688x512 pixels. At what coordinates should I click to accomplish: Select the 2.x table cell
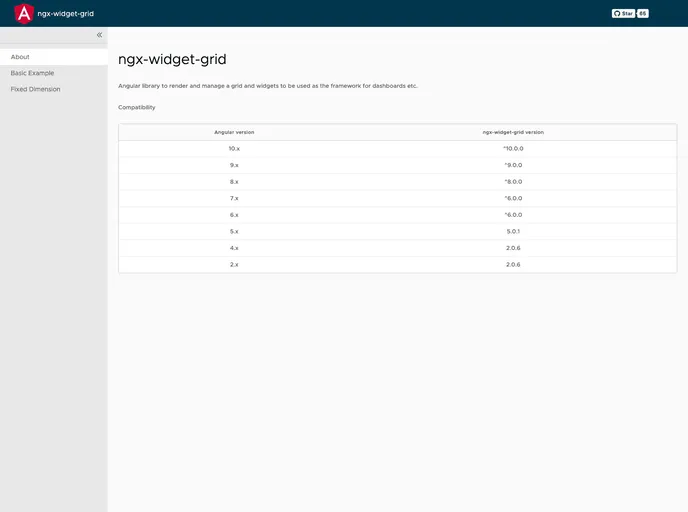(x=234, y=265)
